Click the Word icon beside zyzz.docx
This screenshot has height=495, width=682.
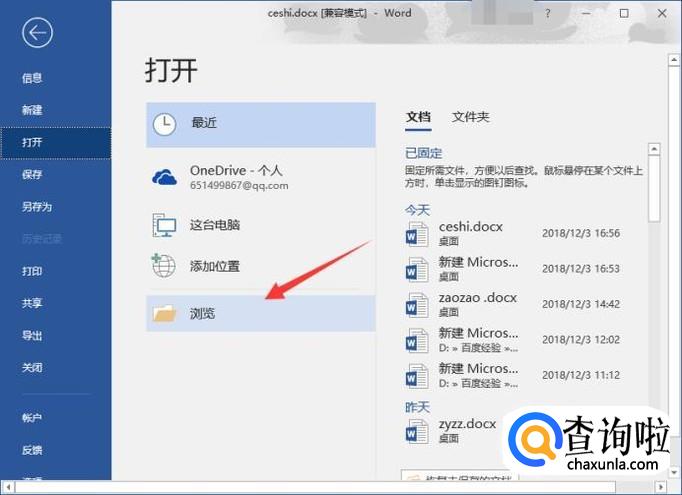coord(417,431)
